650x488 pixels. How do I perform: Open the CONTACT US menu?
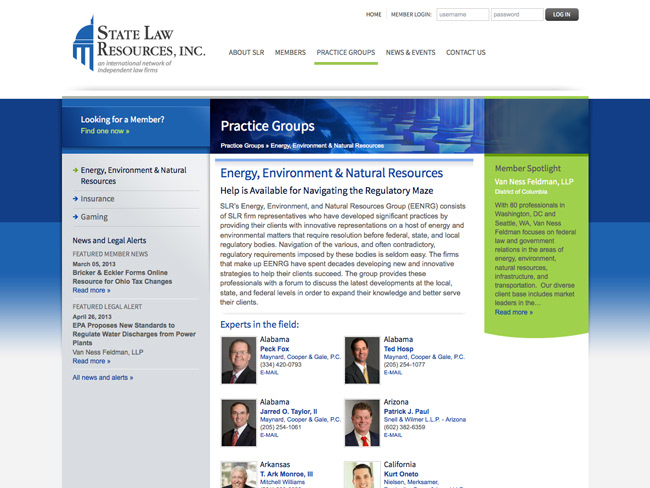pyautogui.click(x=466, y=53)
